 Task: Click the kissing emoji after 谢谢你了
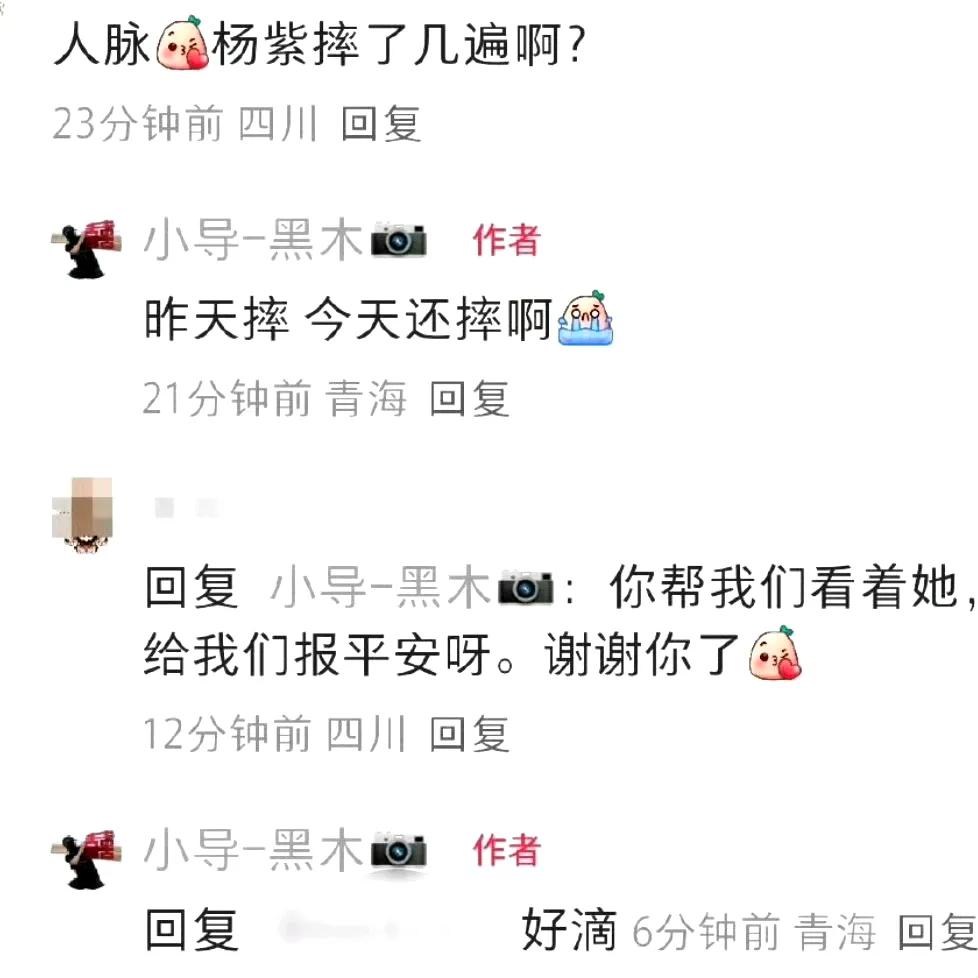tap(775, 653)
